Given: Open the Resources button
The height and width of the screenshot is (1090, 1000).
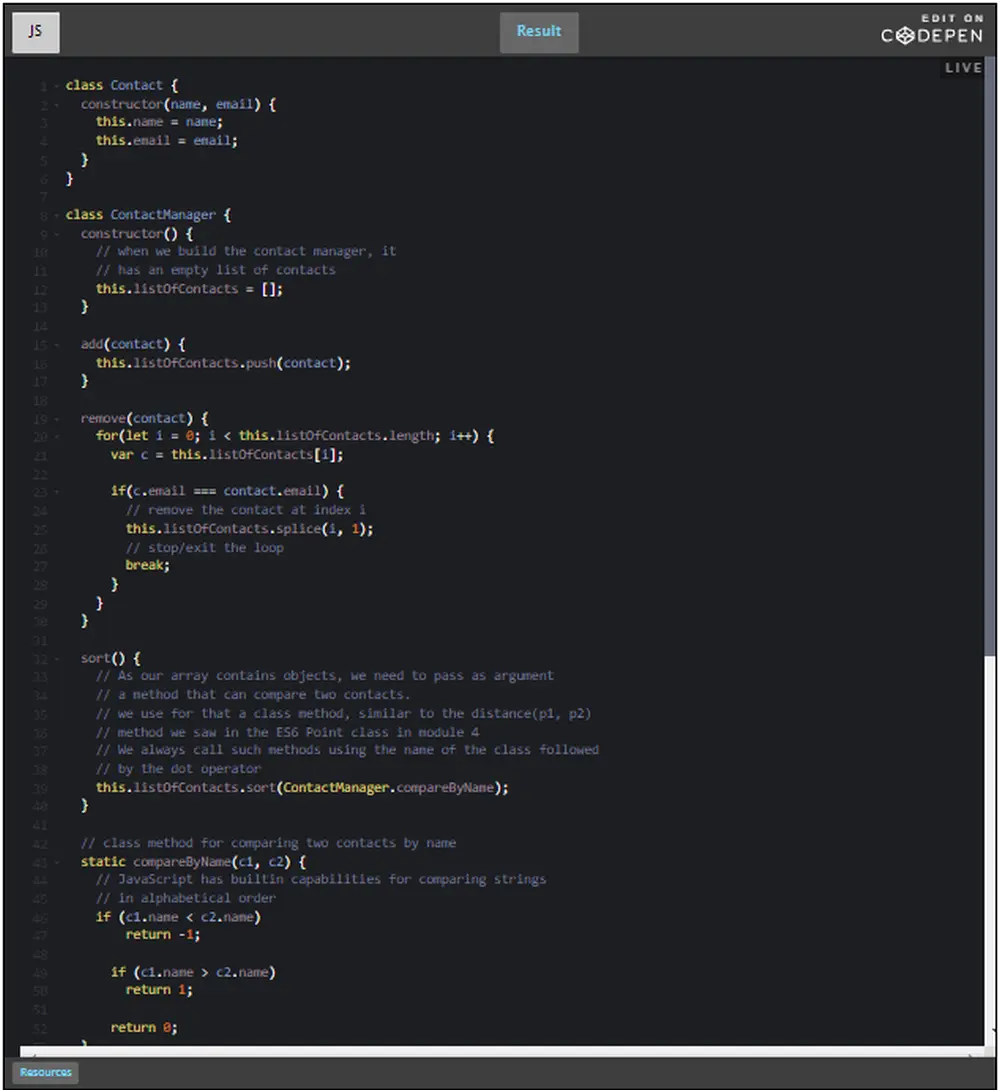Looking at the screenshot, I should point(46,1072).
